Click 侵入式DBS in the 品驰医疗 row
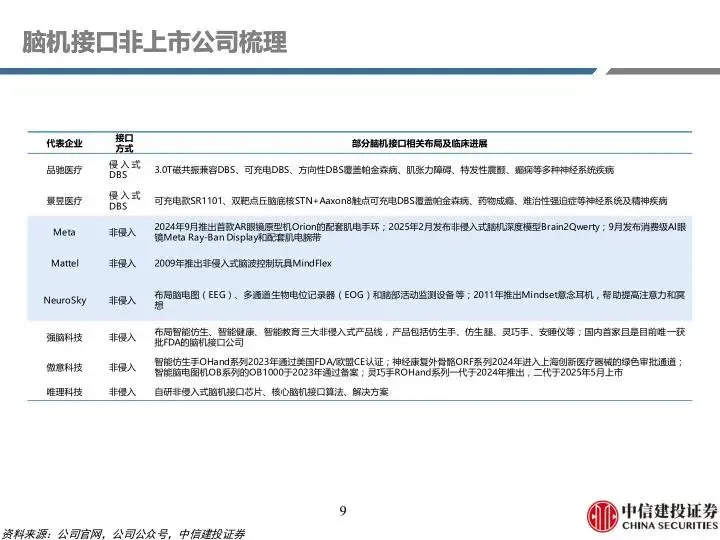Screen dimensions: 720x540 (124, 169)
